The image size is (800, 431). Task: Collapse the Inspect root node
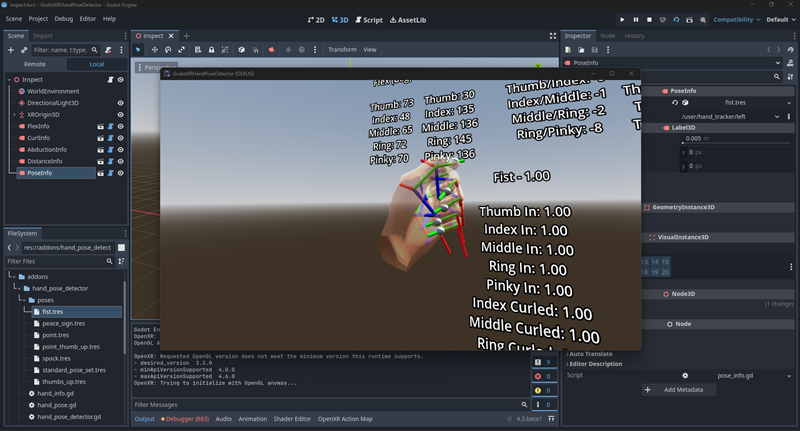pyautogui.click(x=9, y=80)
